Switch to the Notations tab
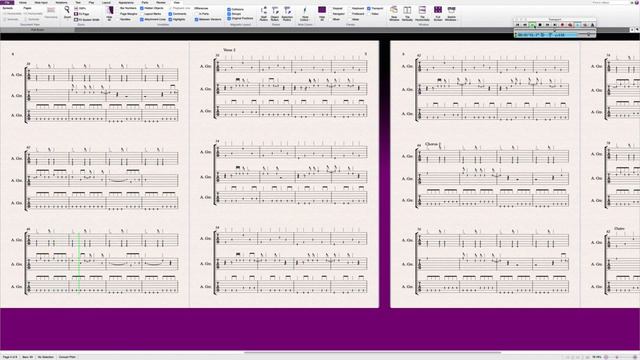The image size is (640, 360). 61,2
